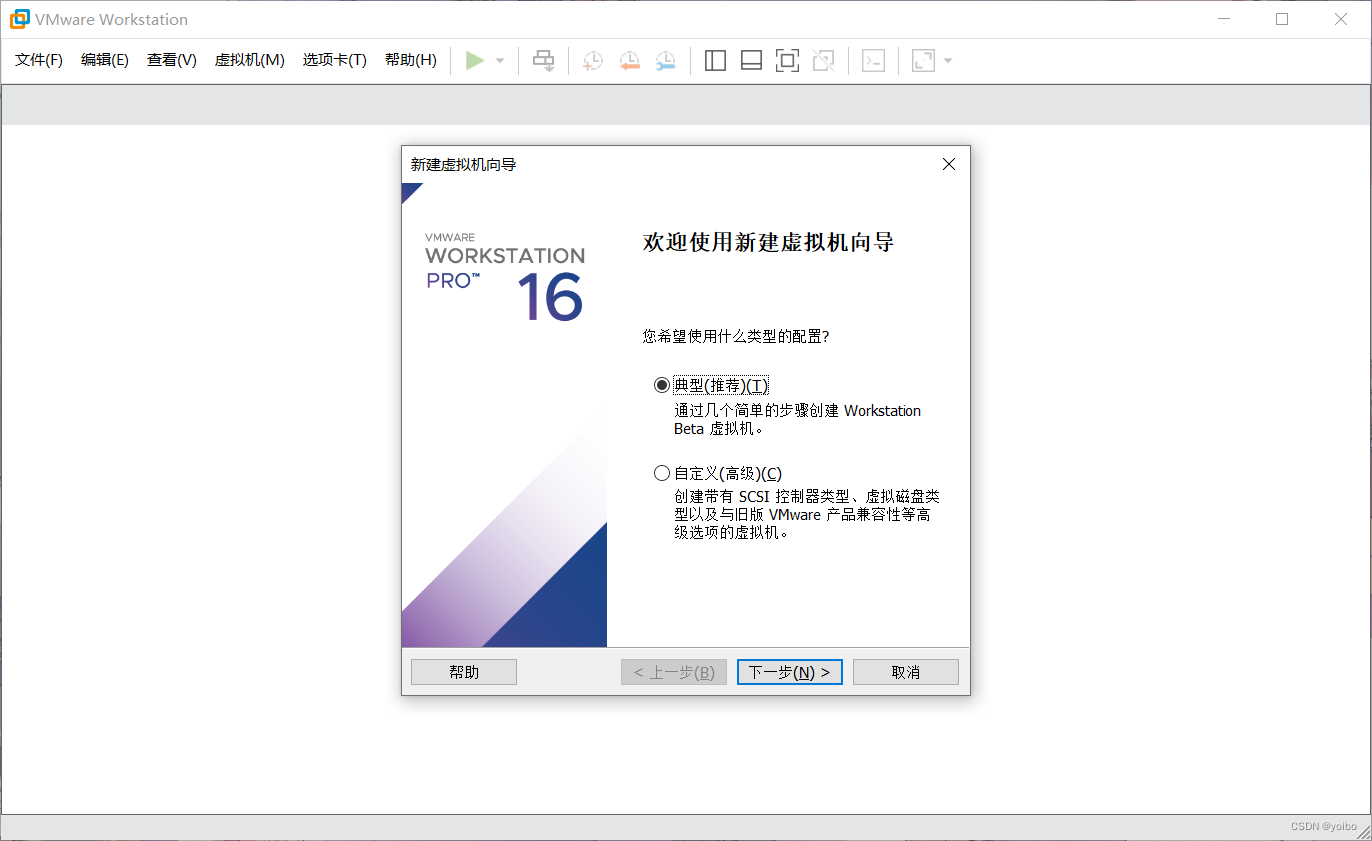Image resolution: width=1372 pixels, height=841 pixels.
Task: Open the 编辑(E) menu
Action: pos(105,60)
